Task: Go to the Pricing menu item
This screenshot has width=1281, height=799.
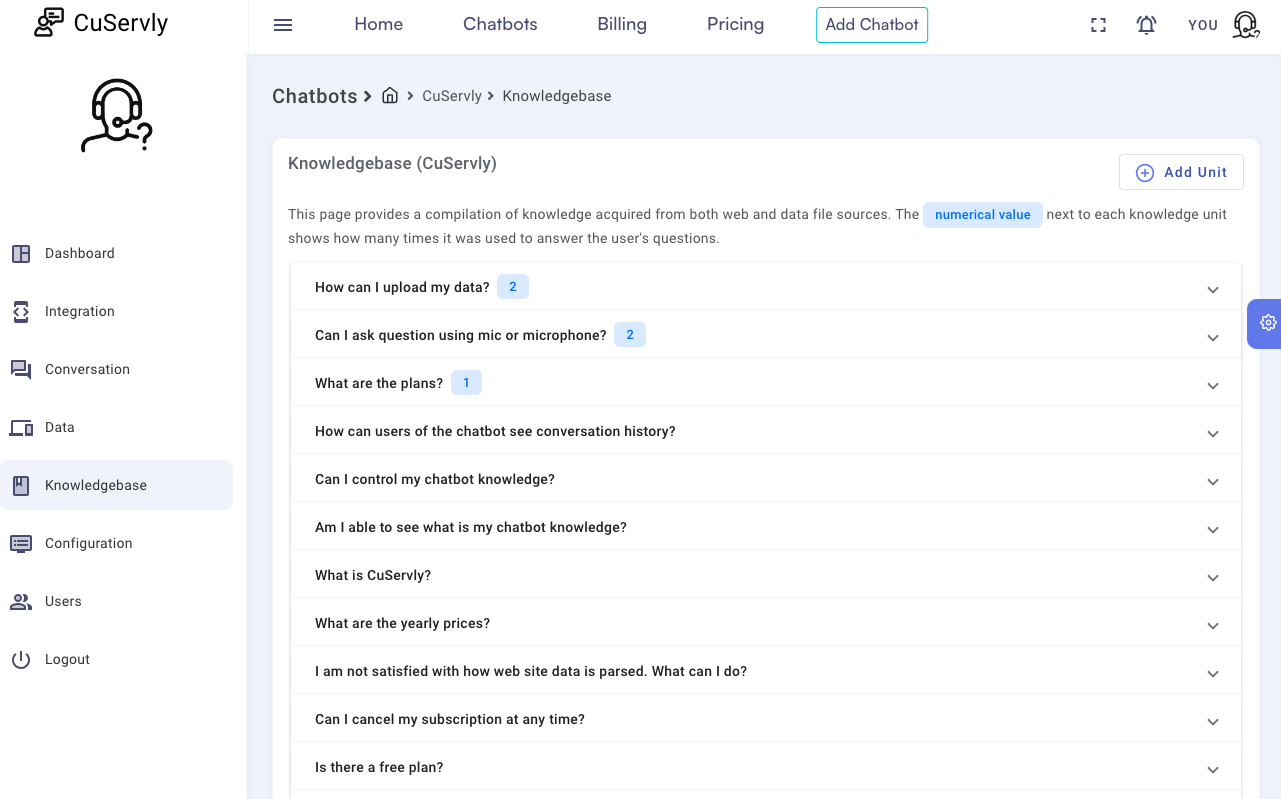Action: coord(735,25)
